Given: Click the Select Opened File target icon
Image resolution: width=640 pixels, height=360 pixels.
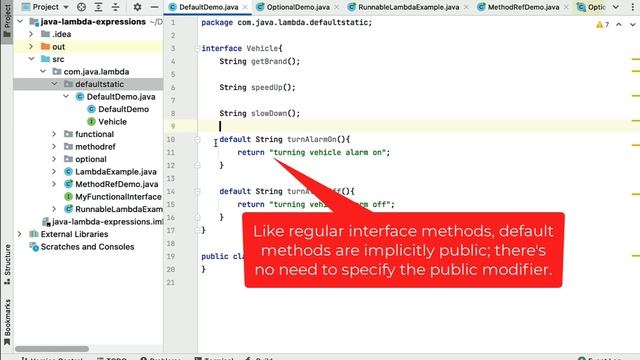Looking at the screenshot, I should 81,7.
